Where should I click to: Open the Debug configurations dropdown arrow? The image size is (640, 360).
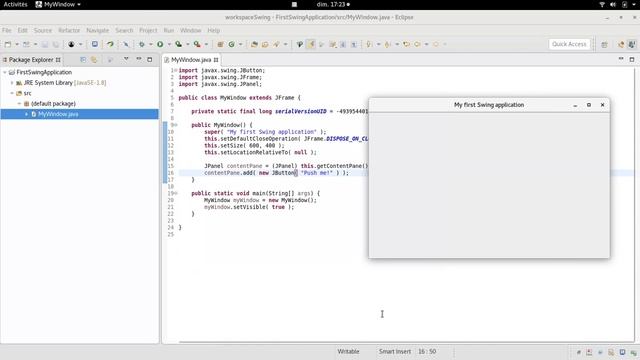click(151, 44)
